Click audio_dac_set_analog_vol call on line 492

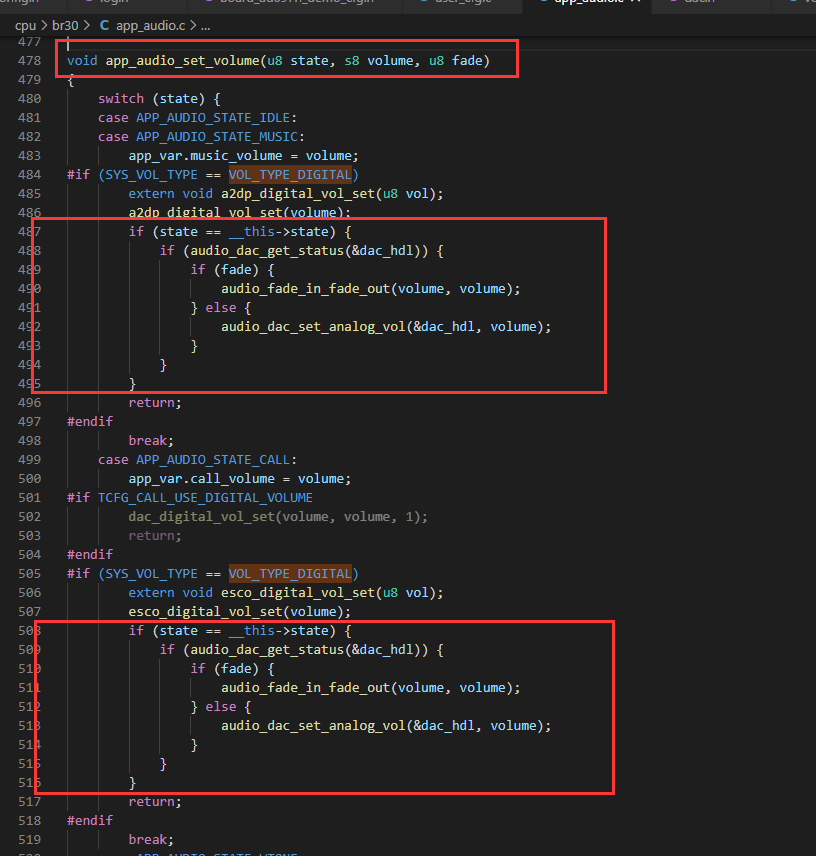click(313, 326)
